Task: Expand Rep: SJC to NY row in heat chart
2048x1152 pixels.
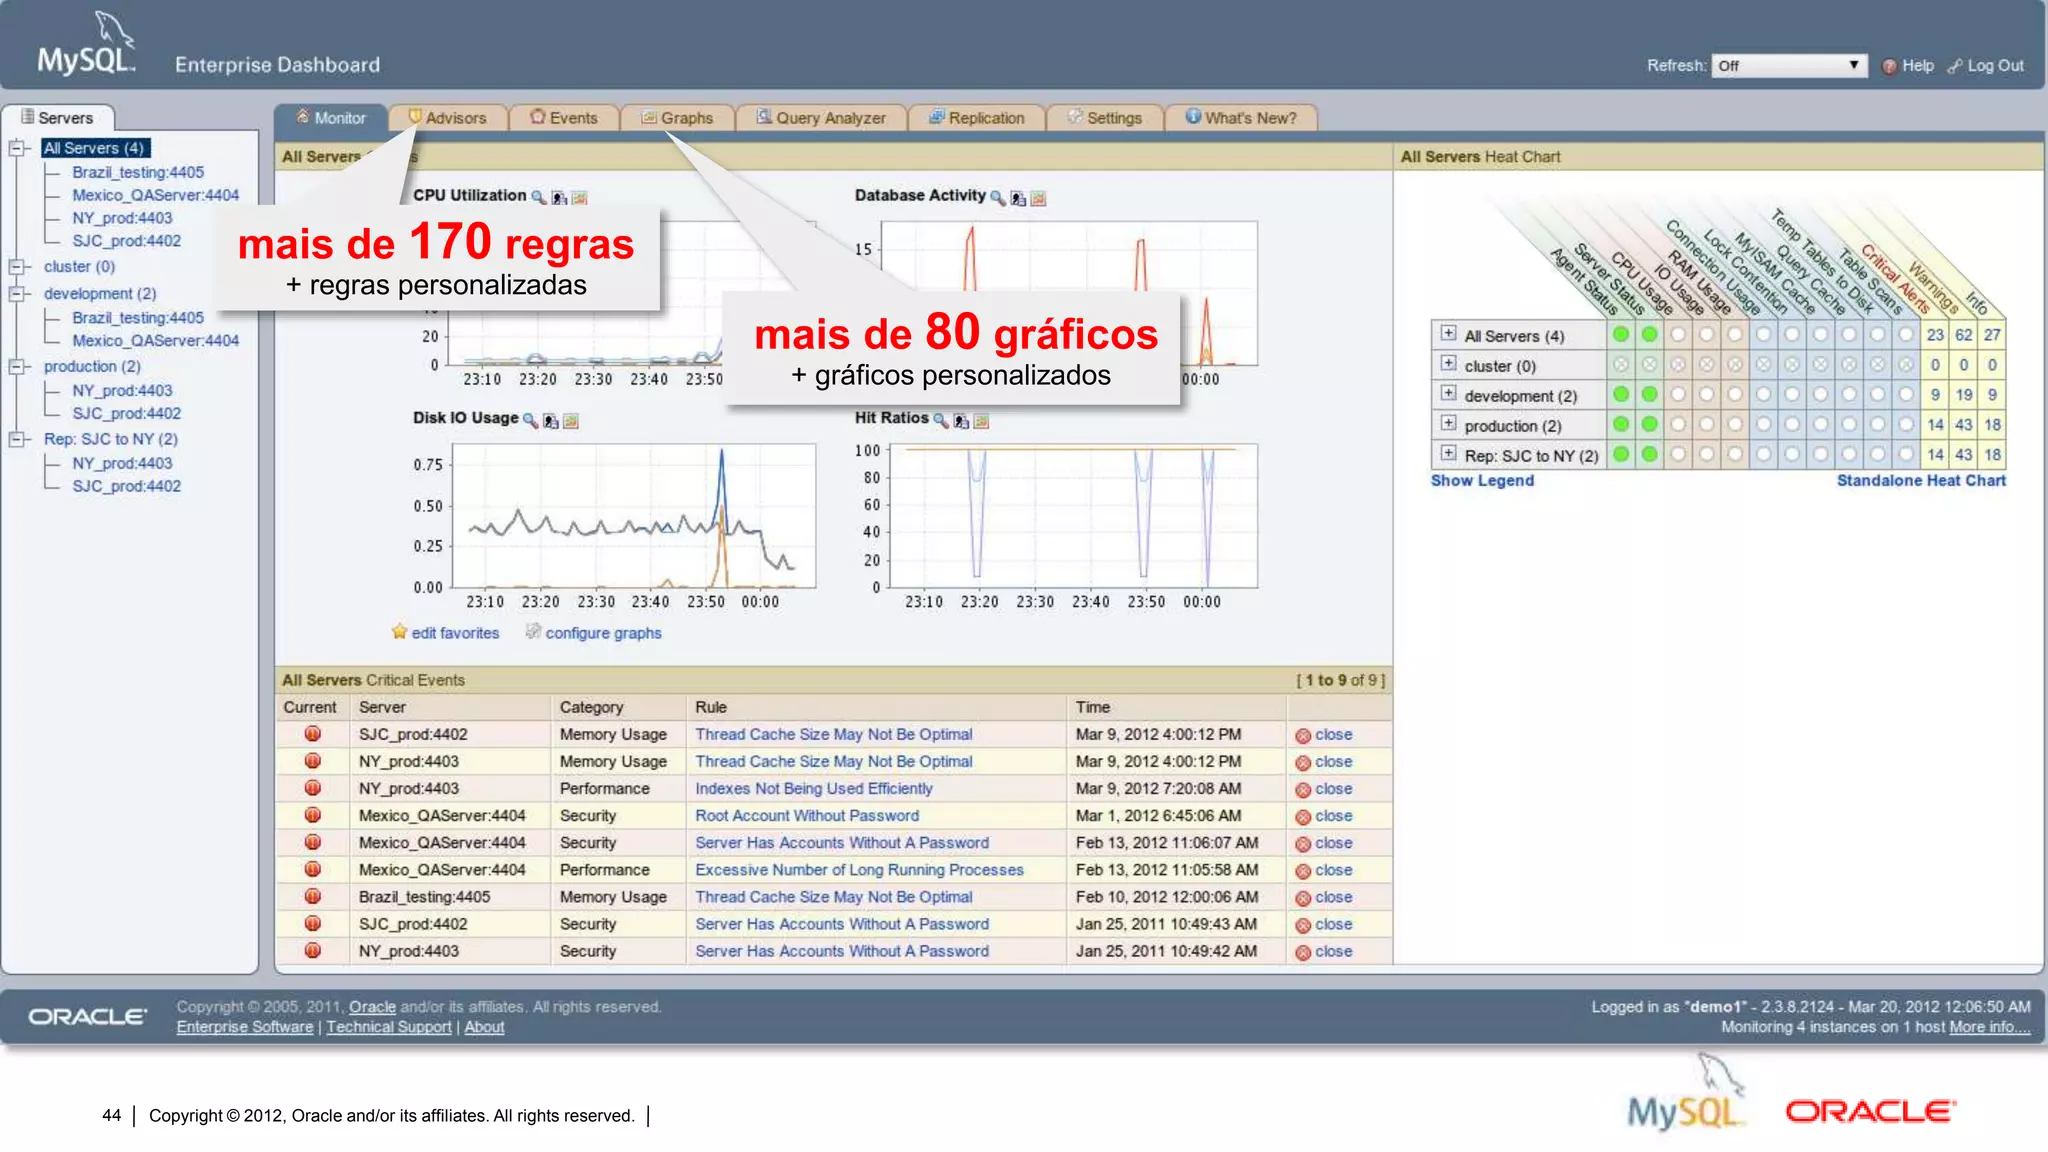Action: pos(1448,453)
